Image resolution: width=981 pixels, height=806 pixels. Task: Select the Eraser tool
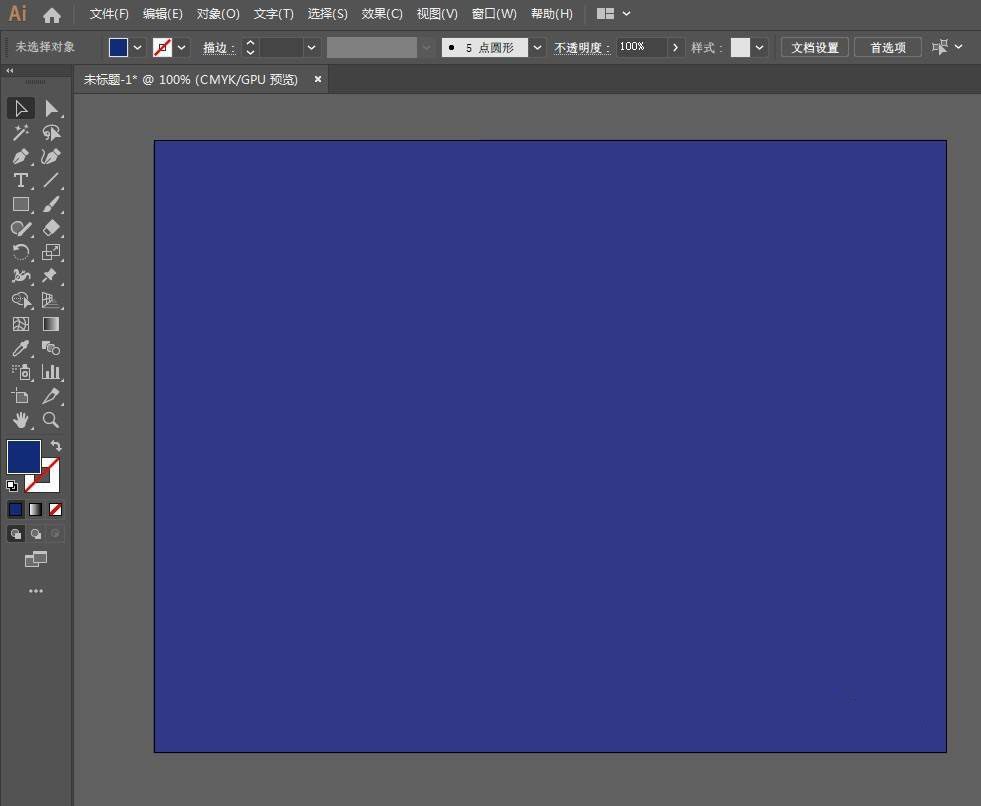pos(51,228)
